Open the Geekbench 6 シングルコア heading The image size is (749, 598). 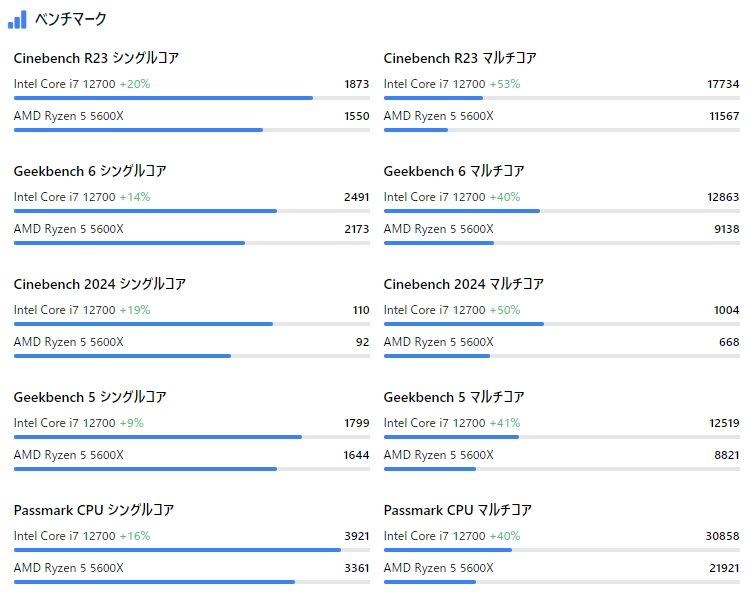click(x=90, y=171)
